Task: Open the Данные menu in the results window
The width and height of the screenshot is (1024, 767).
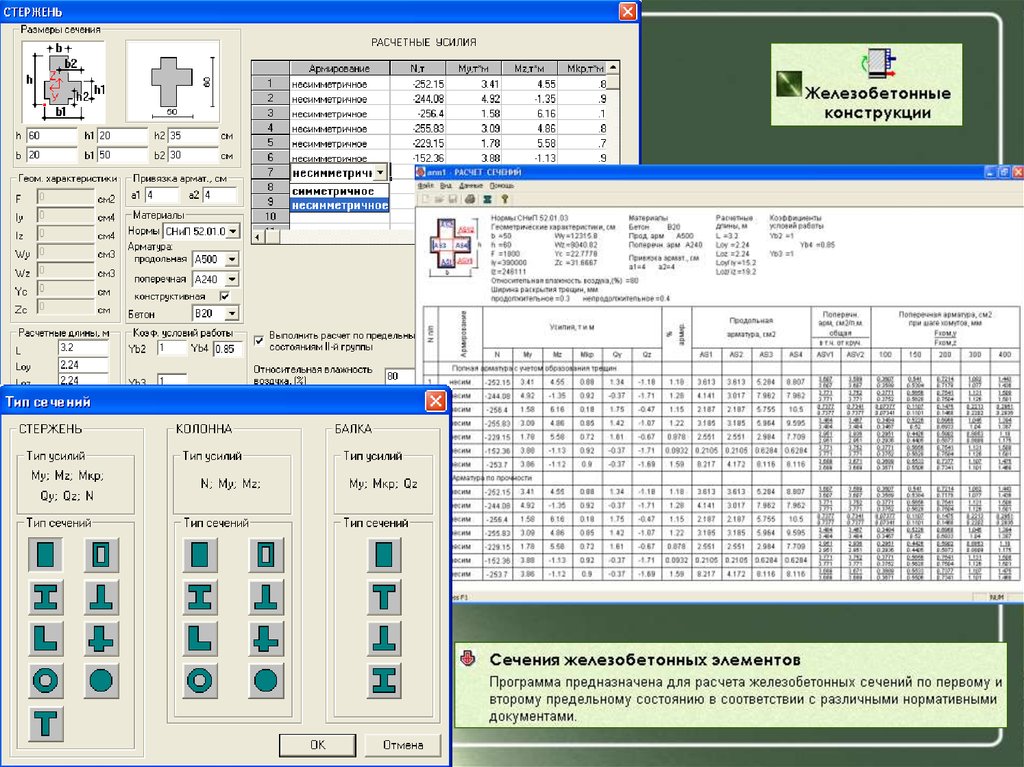Action: click(x=471, y=186)
